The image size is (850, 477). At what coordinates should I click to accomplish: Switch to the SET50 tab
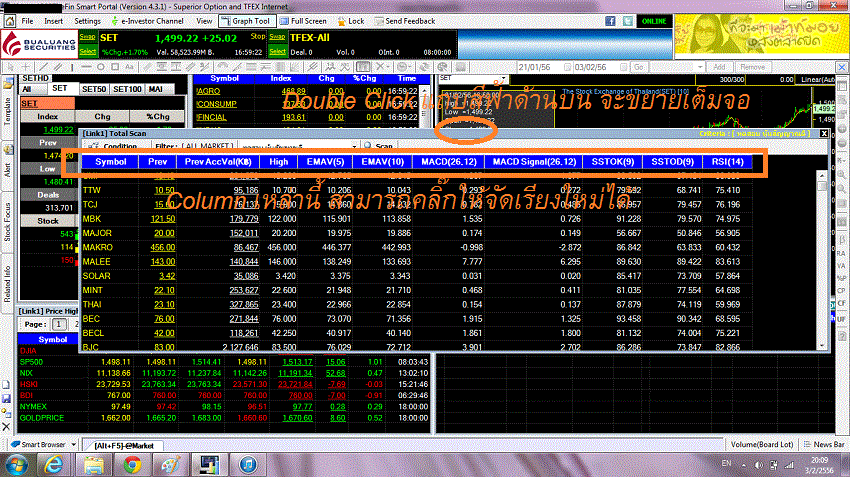click(x=94, y=89)
